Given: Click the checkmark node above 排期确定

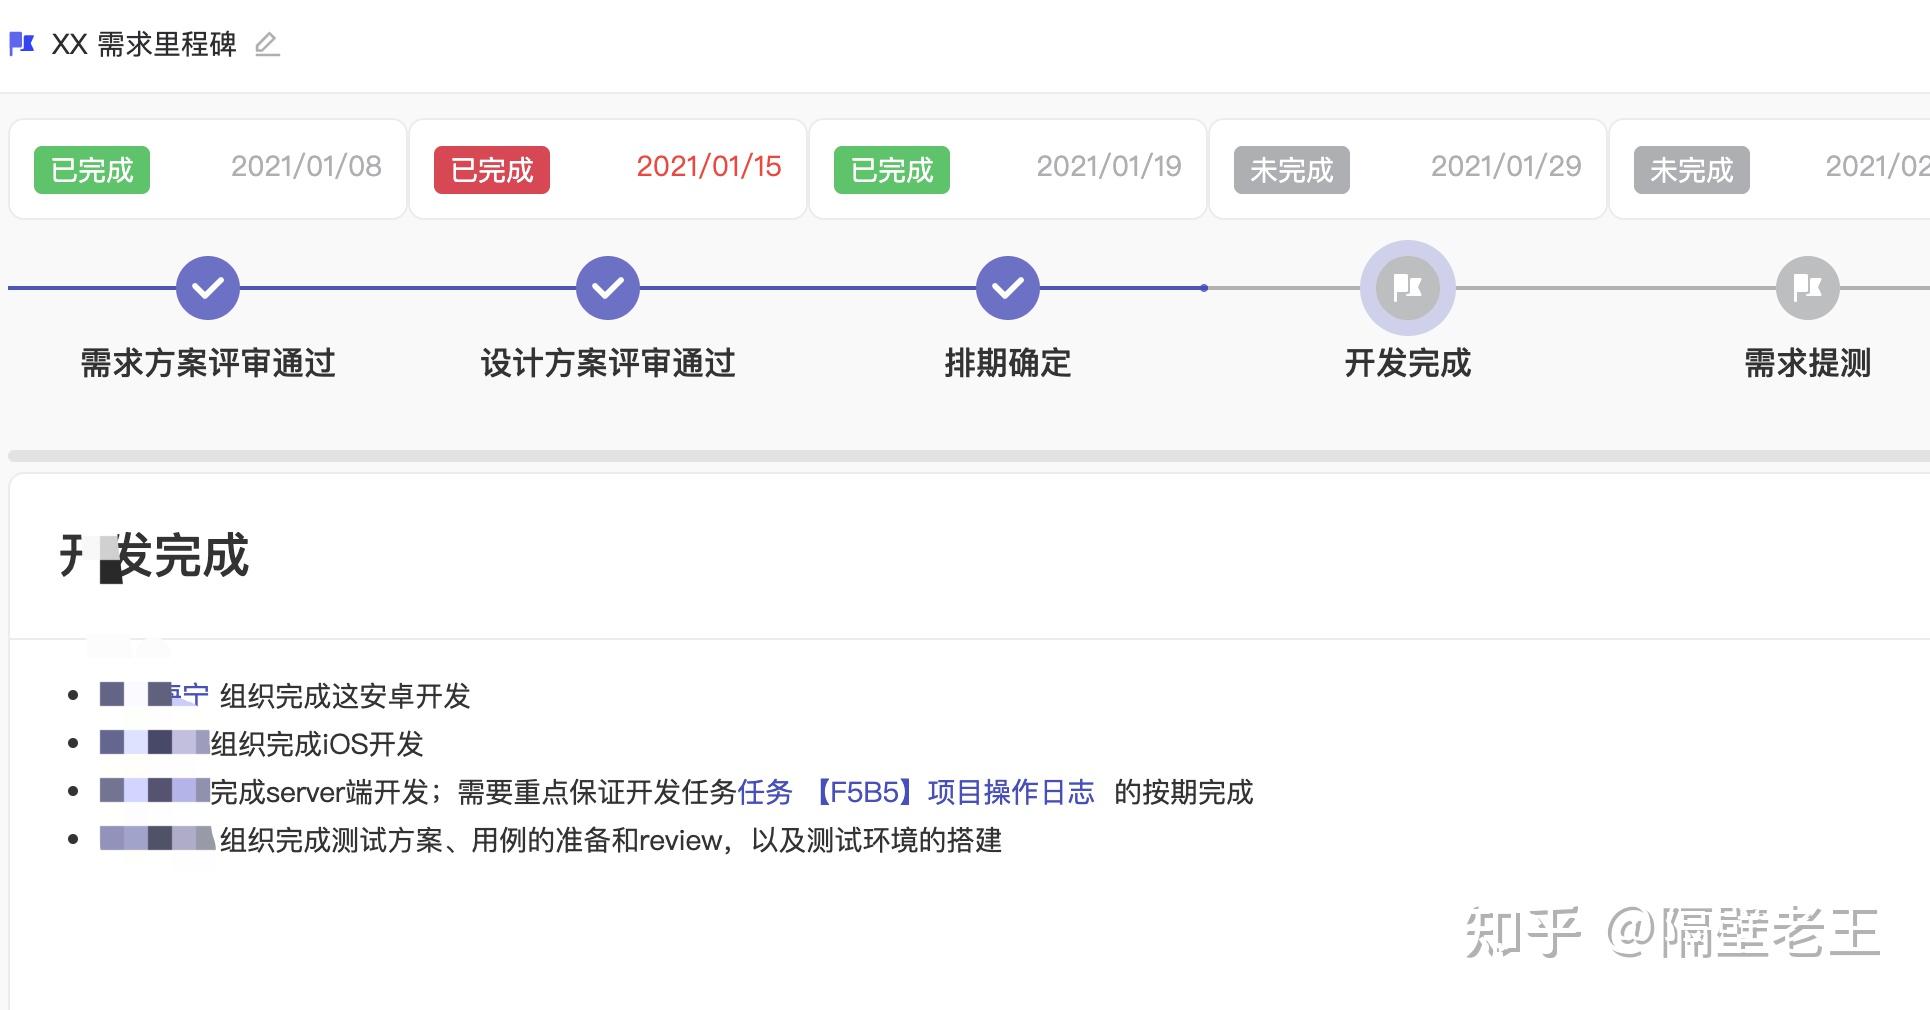Looking at the screenshot, I should click(1008, 288).
